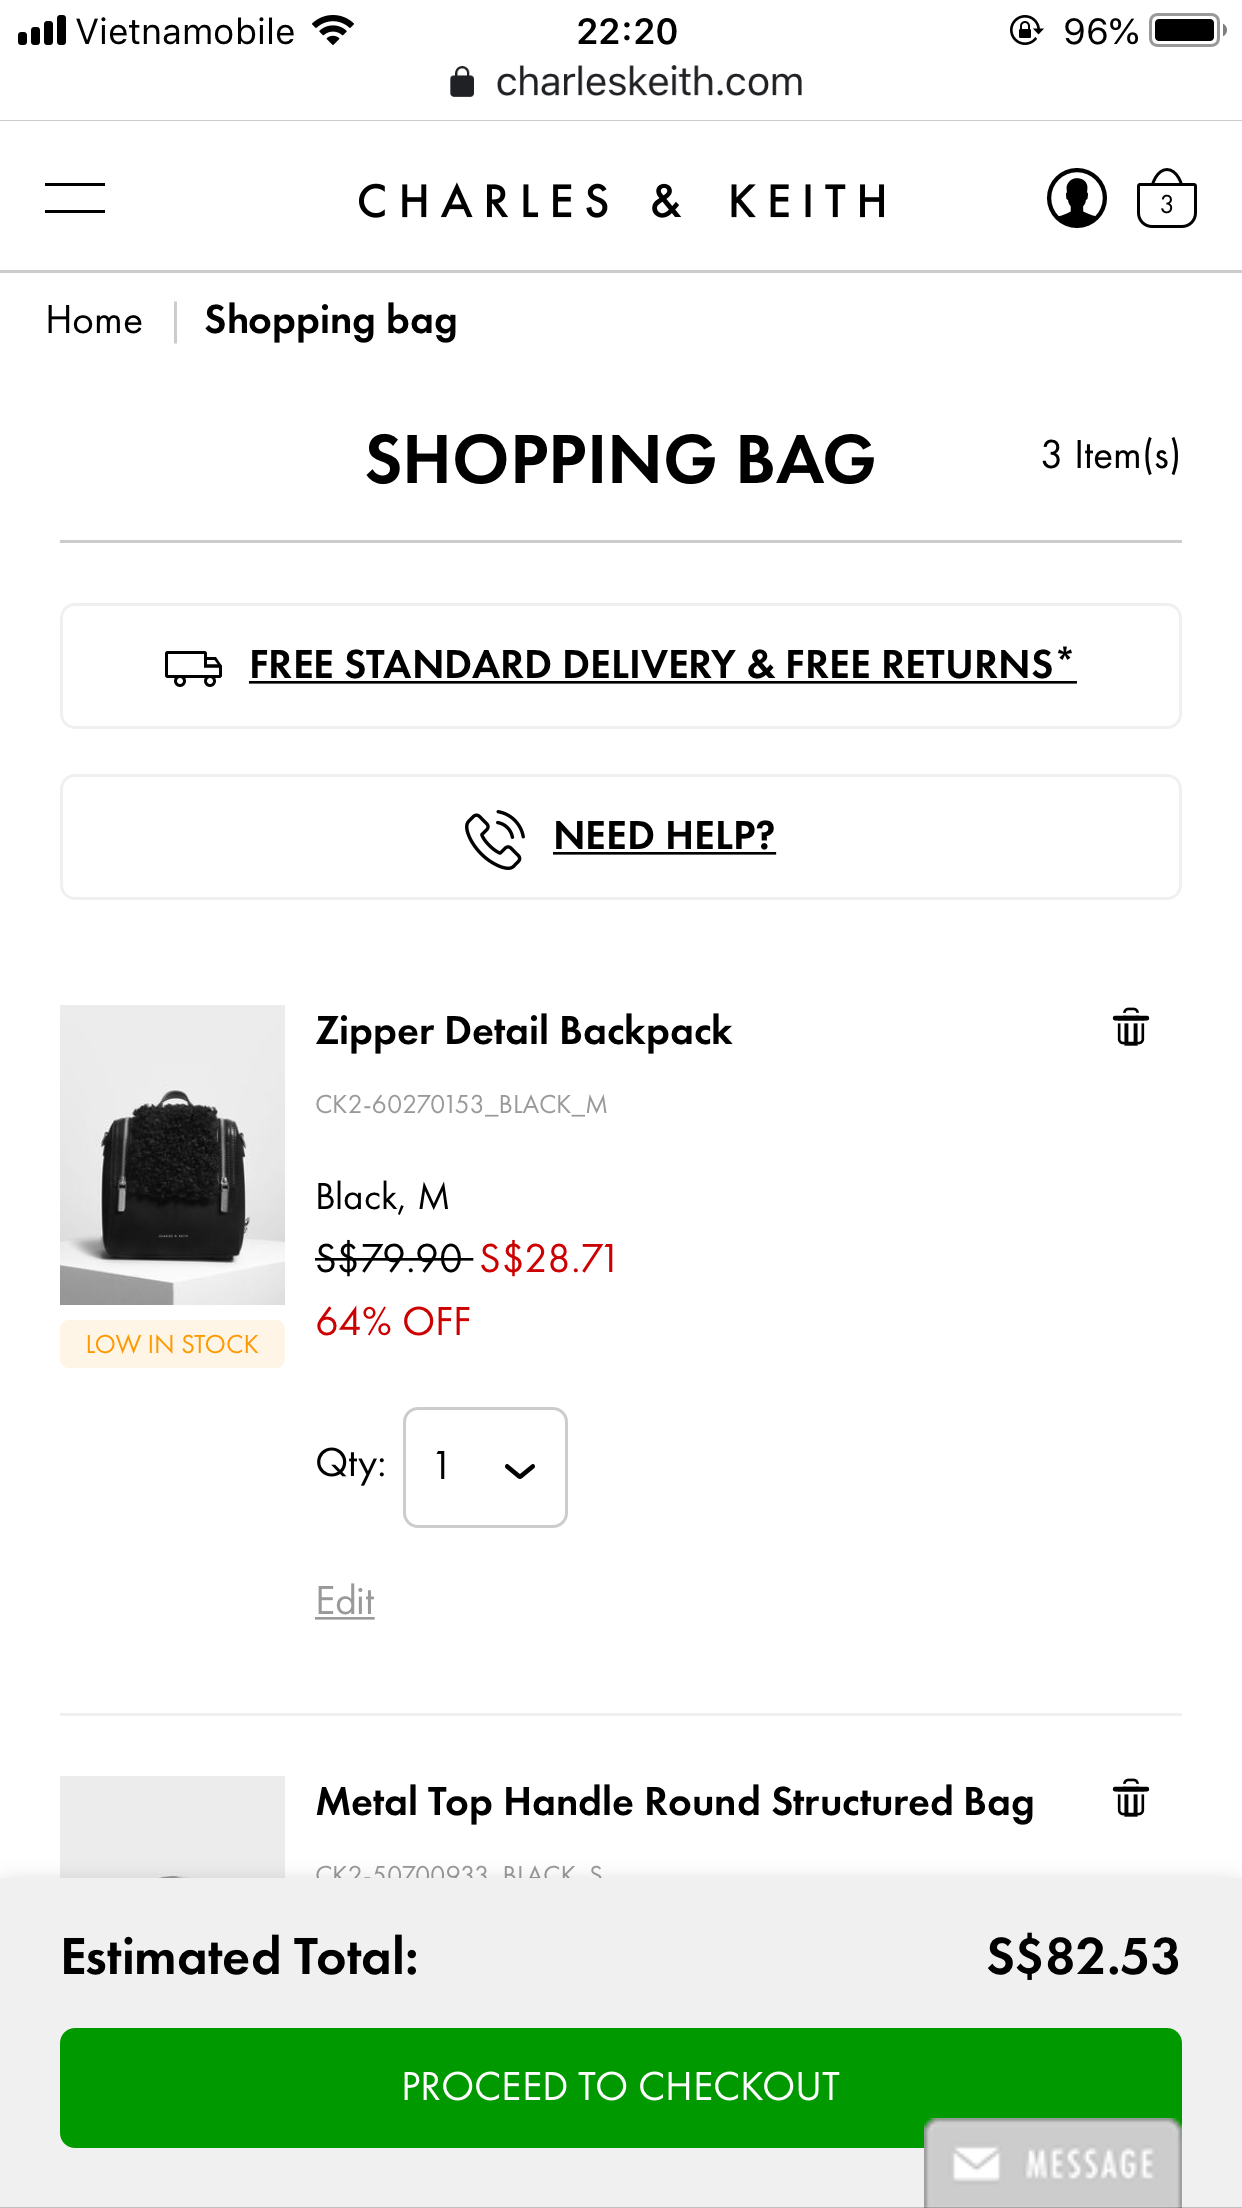Open the hamburger navigation menu
This screenshot has height=2208, width=1242.
tap(75, 198)
